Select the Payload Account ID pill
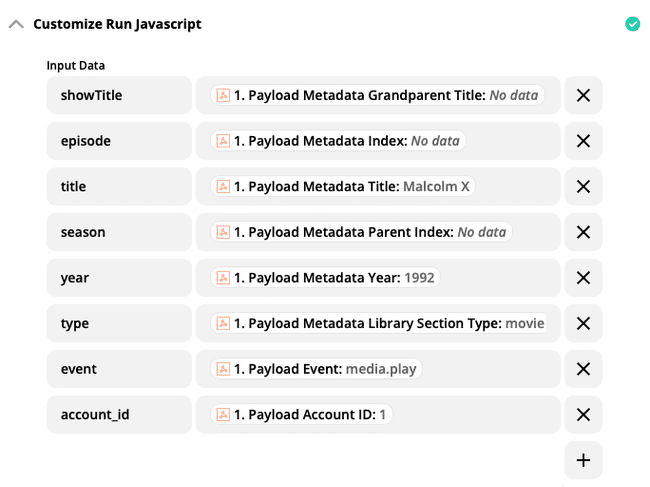Image resolution: width=650 pixels, height=487 pixels. (301, 414)
